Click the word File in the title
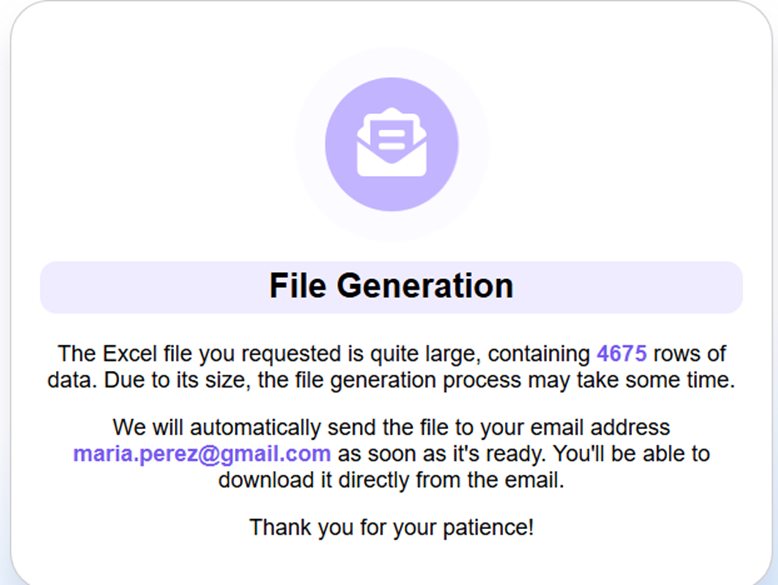 coord(298,286)
